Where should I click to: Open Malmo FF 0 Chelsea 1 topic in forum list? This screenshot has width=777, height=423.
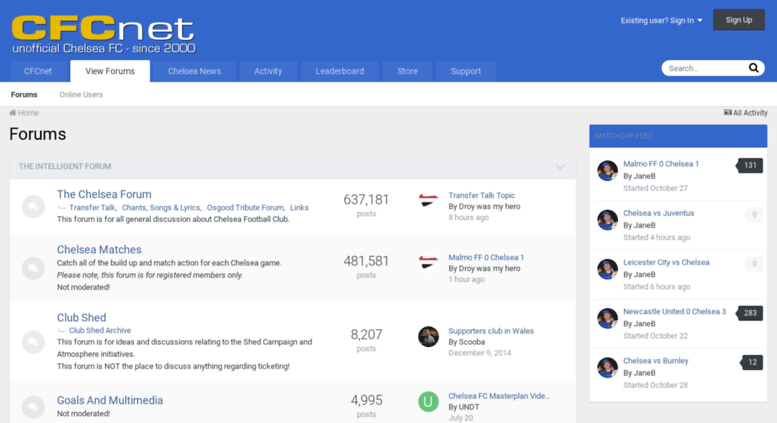coord(486,257)
